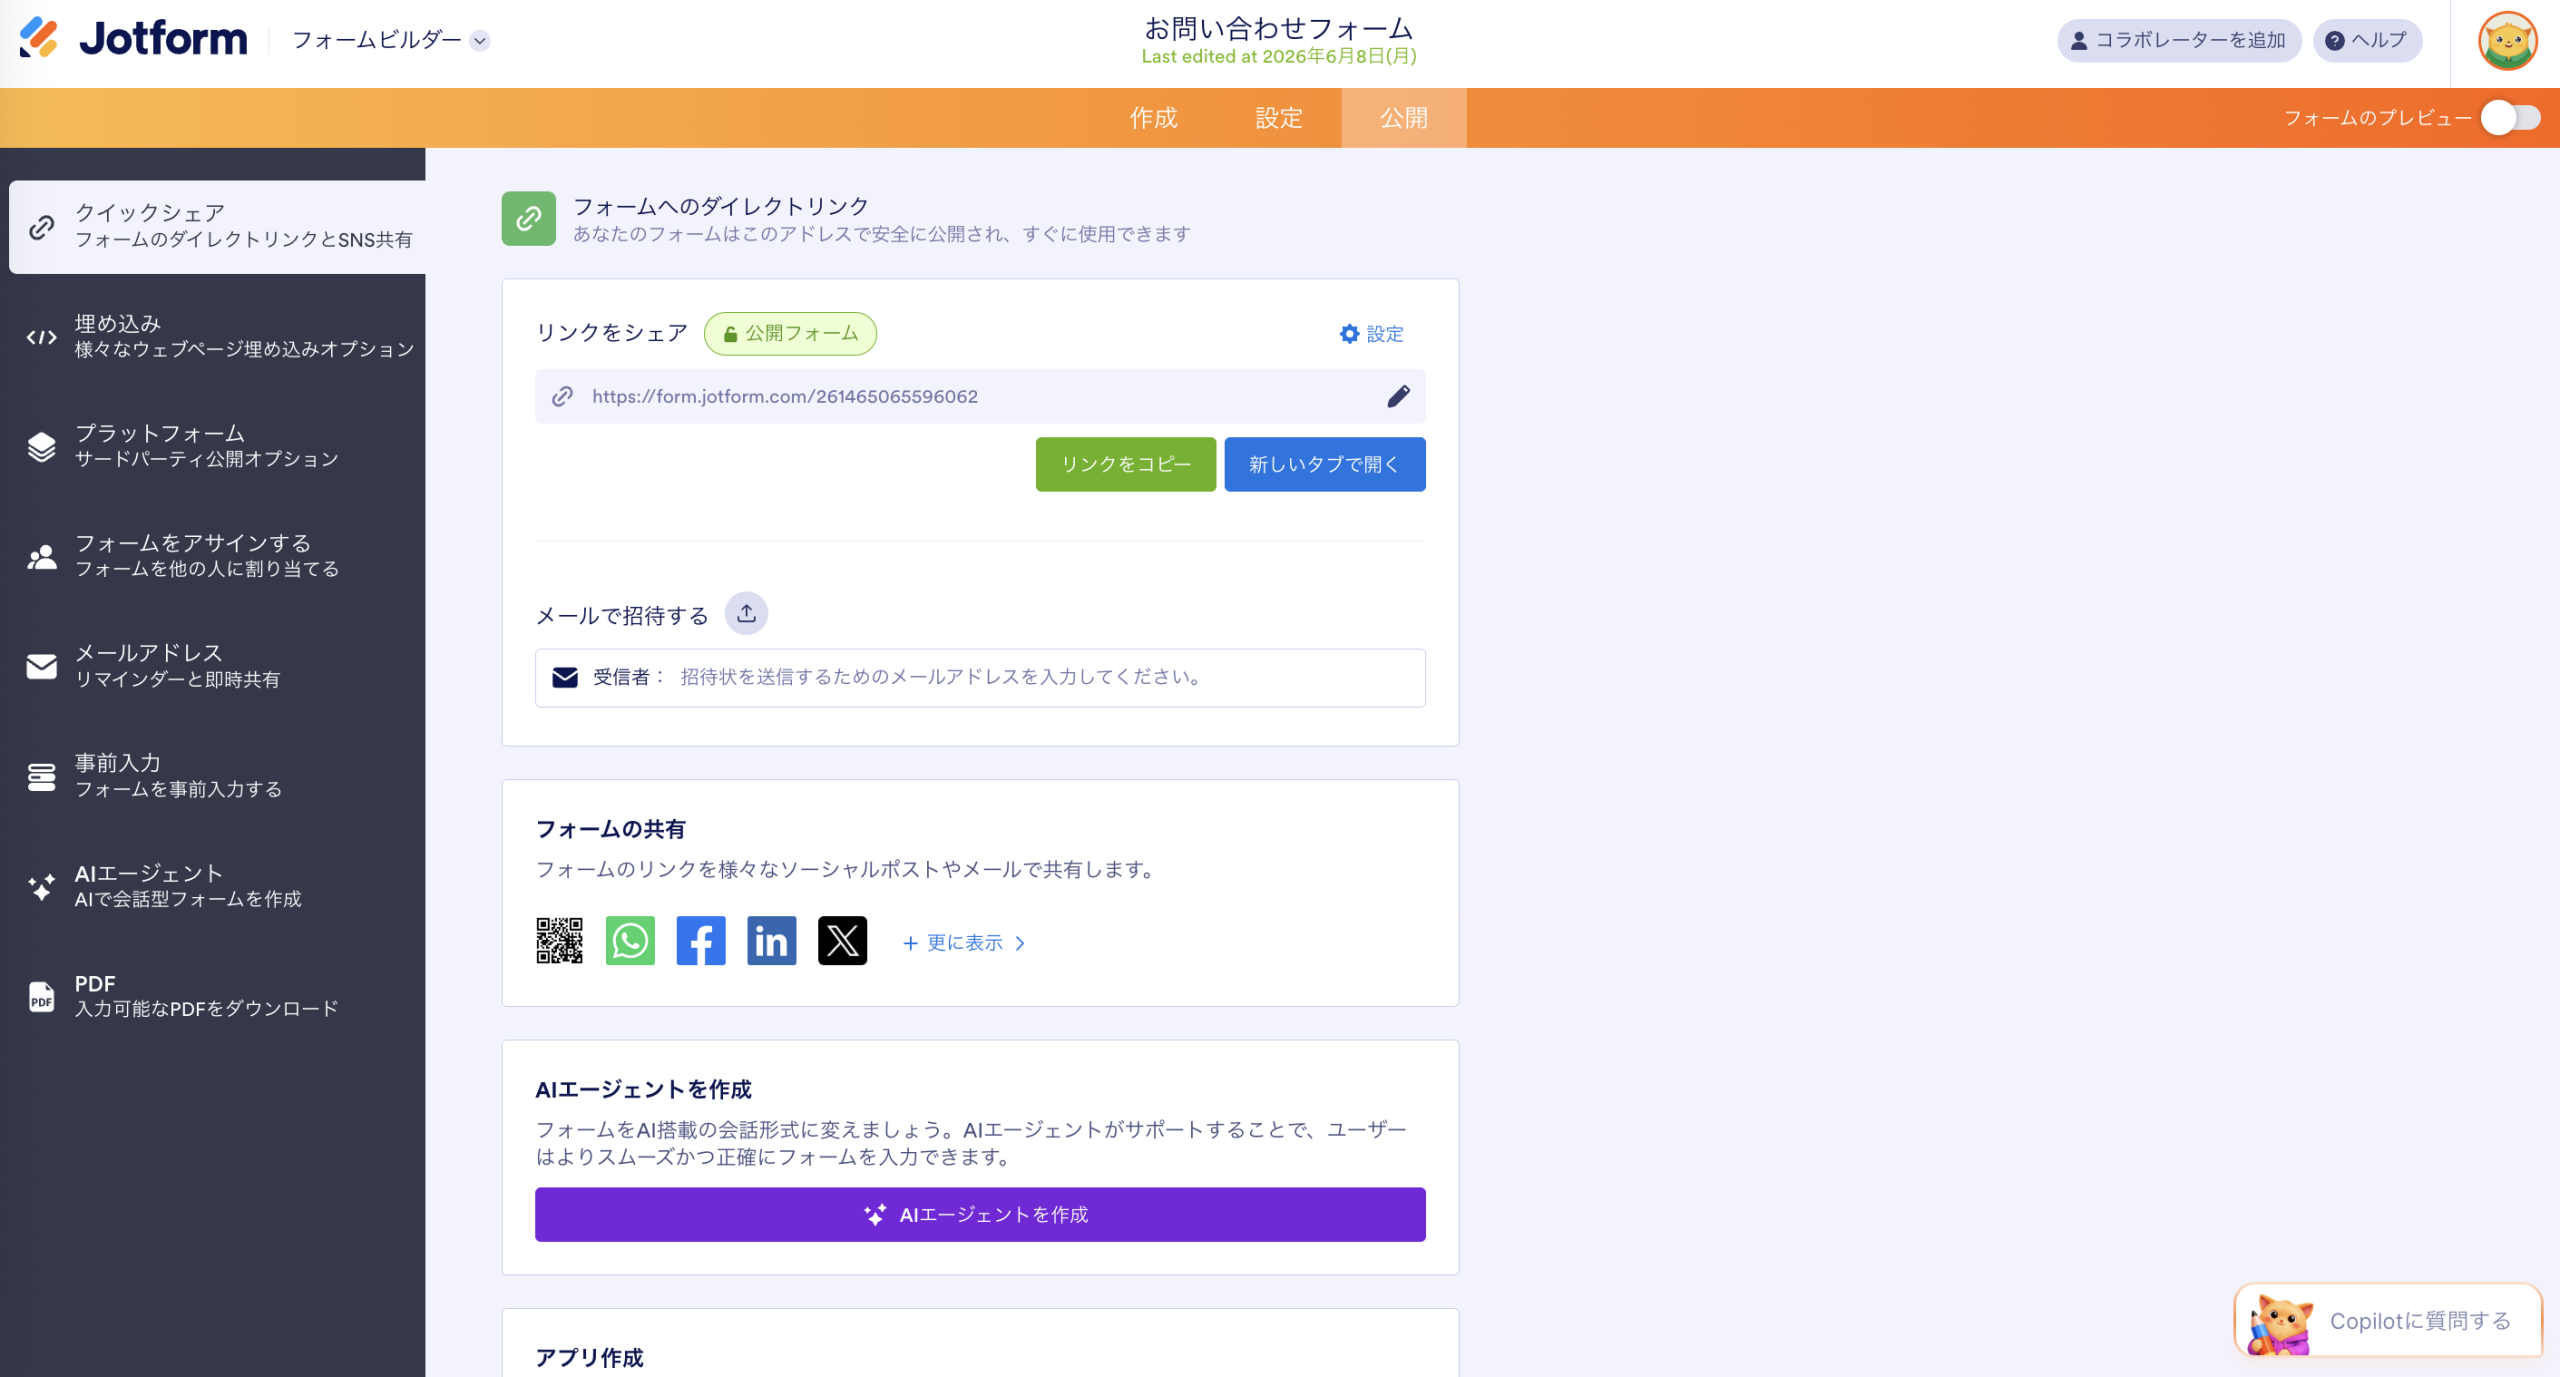Screen dimensions: 2560x1377
Task: Click the chain link icon in URL field
Action: 563,397
